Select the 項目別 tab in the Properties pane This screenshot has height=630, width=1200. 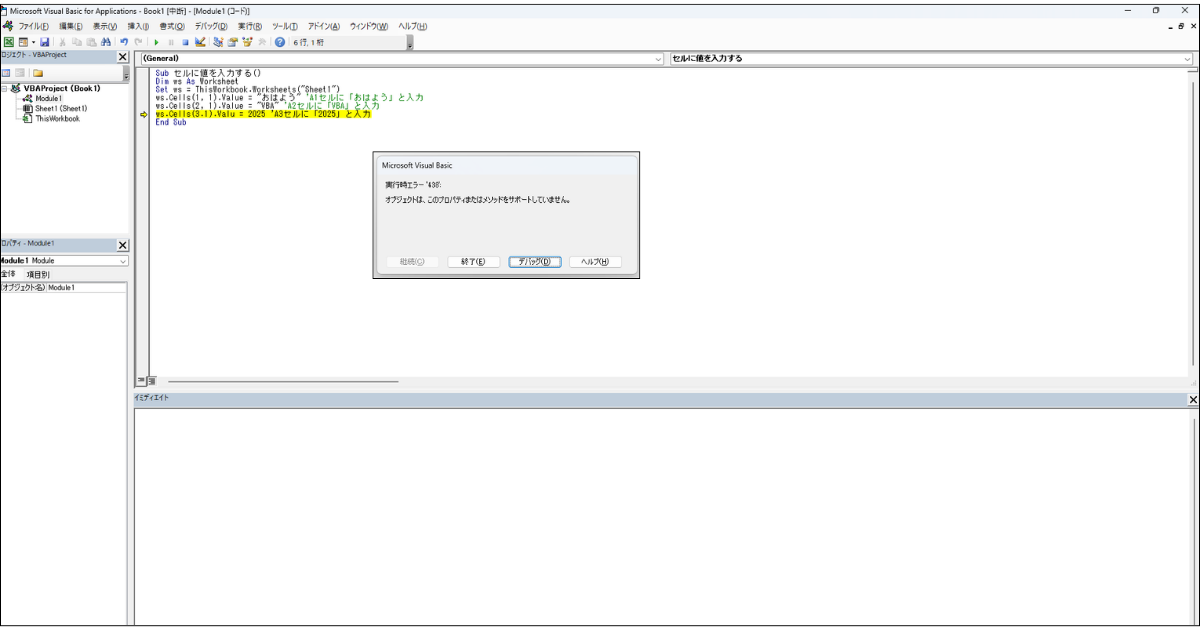38,274
